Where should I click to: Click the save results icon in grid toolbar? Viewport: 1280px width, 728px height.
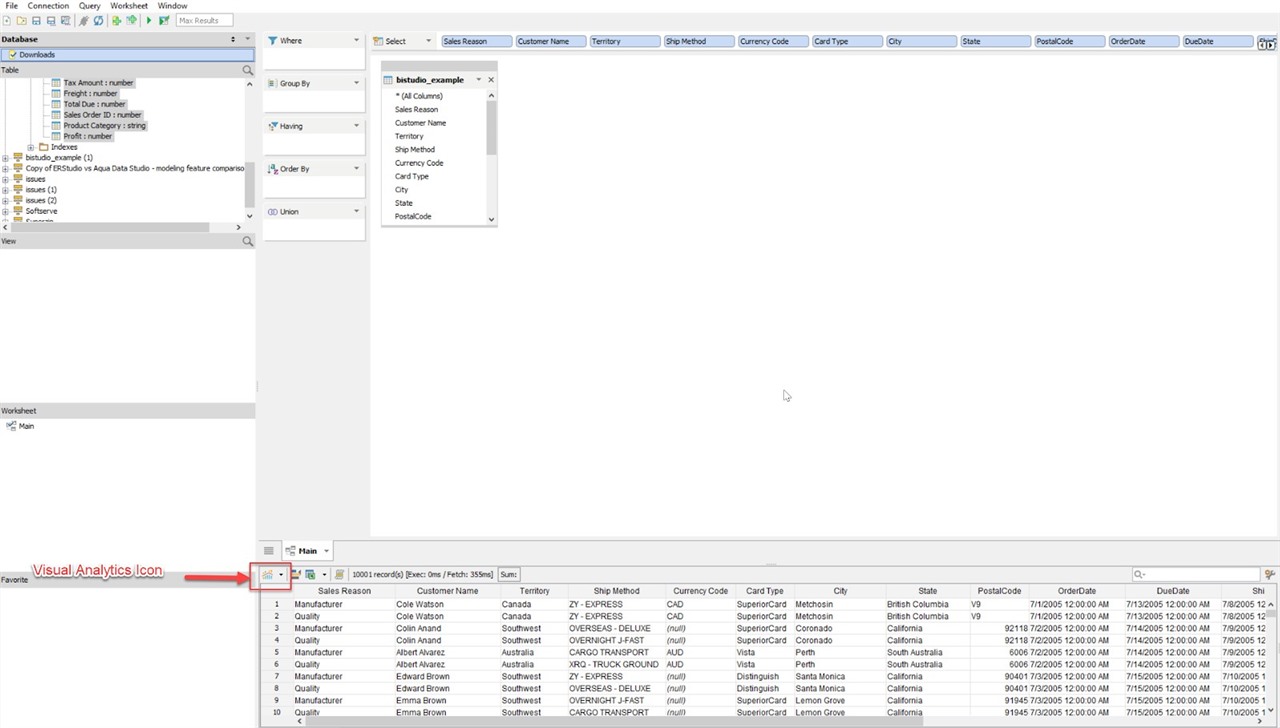pos(296,574)
